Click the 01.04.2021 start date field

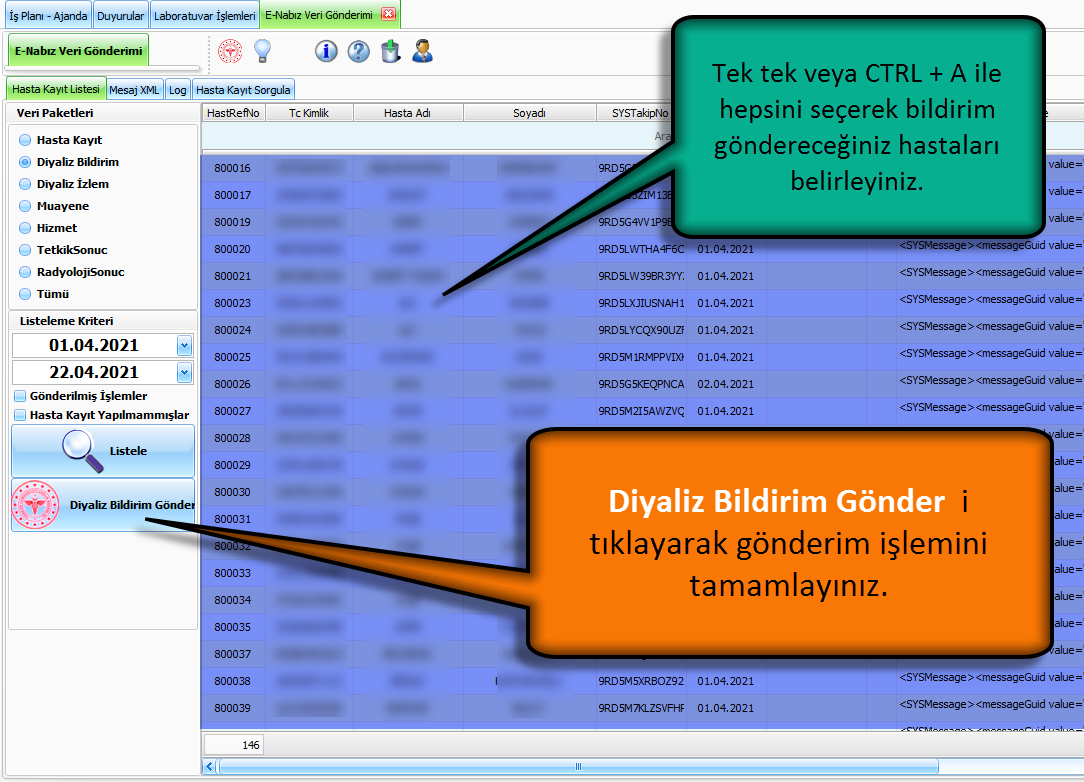tap(94, 345)
